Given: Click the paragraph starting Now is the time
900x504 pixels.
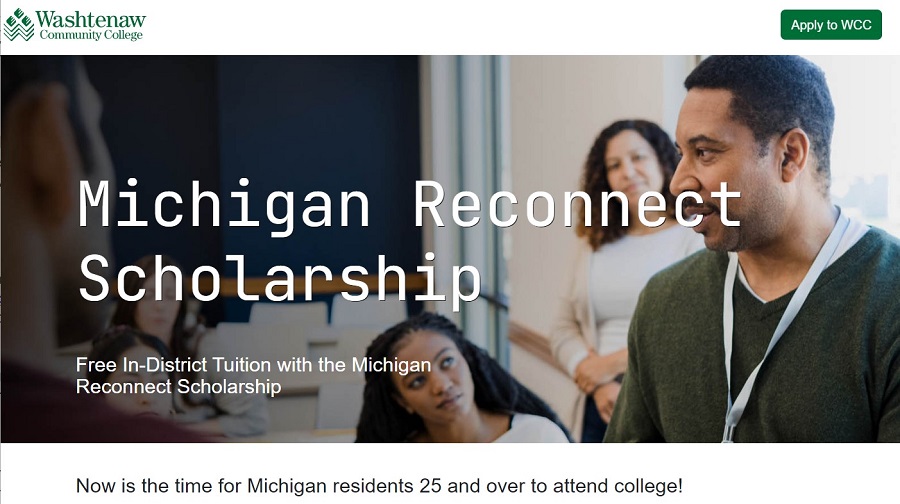Looking at the screenshot, I should click(x=379, y=487).
